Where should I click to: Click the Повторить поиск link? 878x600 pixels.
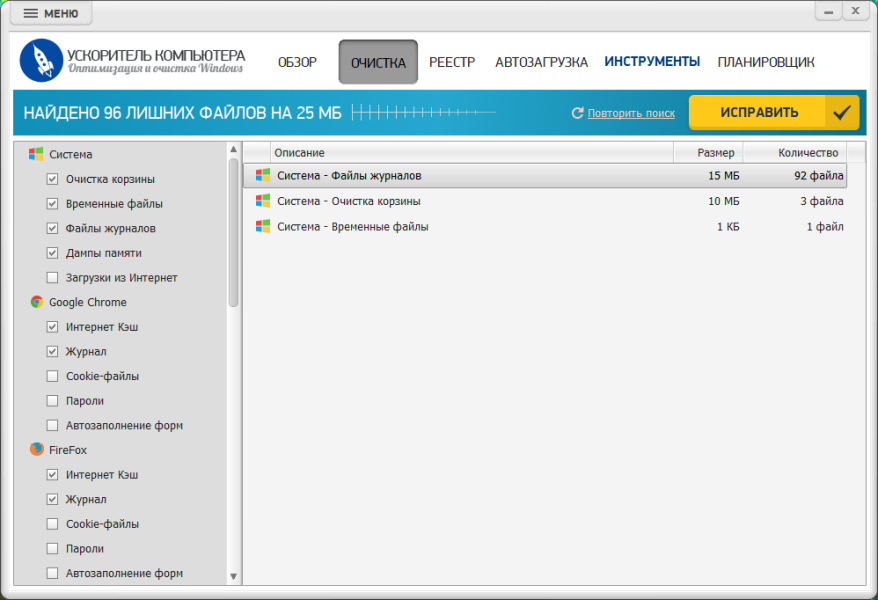click(x=631, y=113)
